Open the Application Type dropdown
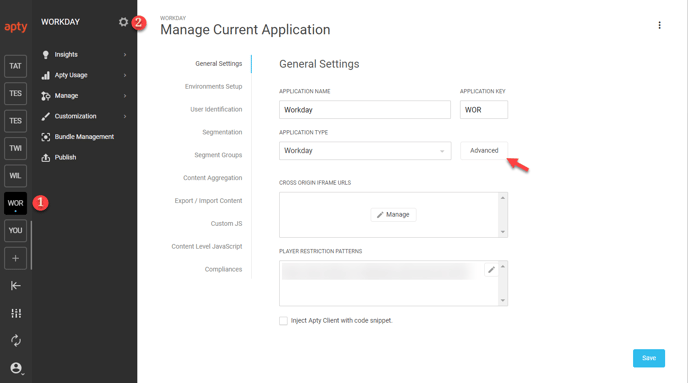The image size is (688, 383). (365, 150)
